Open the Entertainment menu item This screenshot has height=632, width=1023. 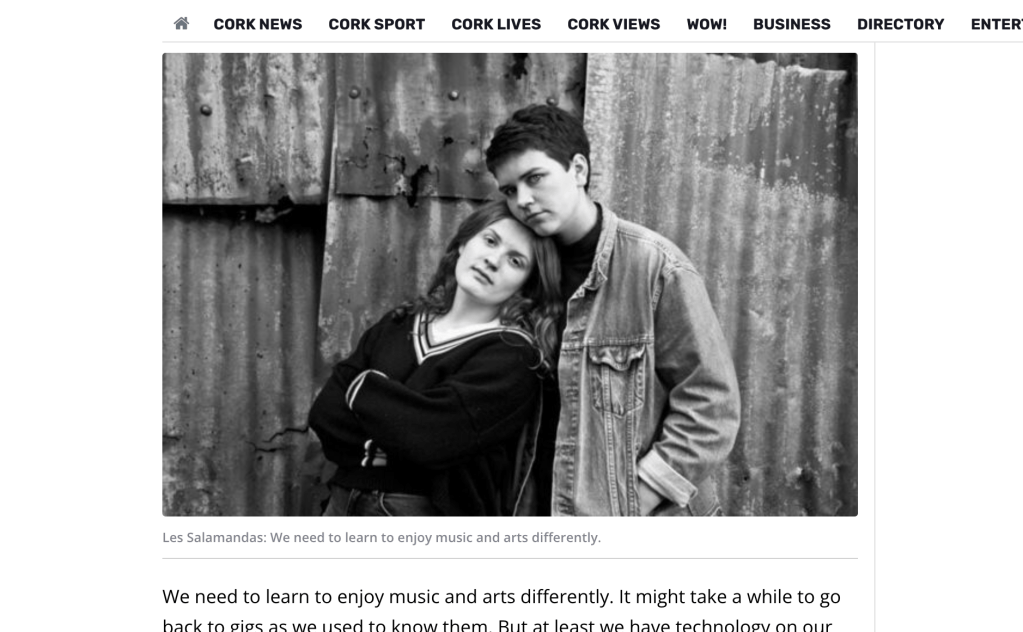996,24
